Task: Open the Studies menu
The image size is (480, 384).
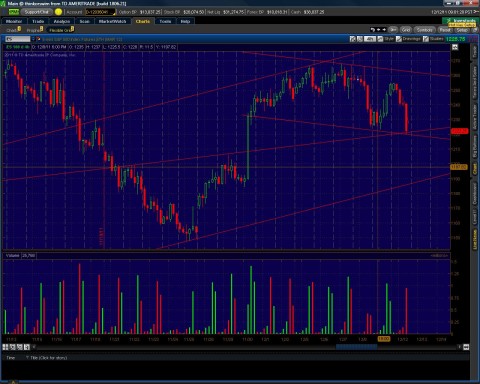Action: [x=433, y=39]
